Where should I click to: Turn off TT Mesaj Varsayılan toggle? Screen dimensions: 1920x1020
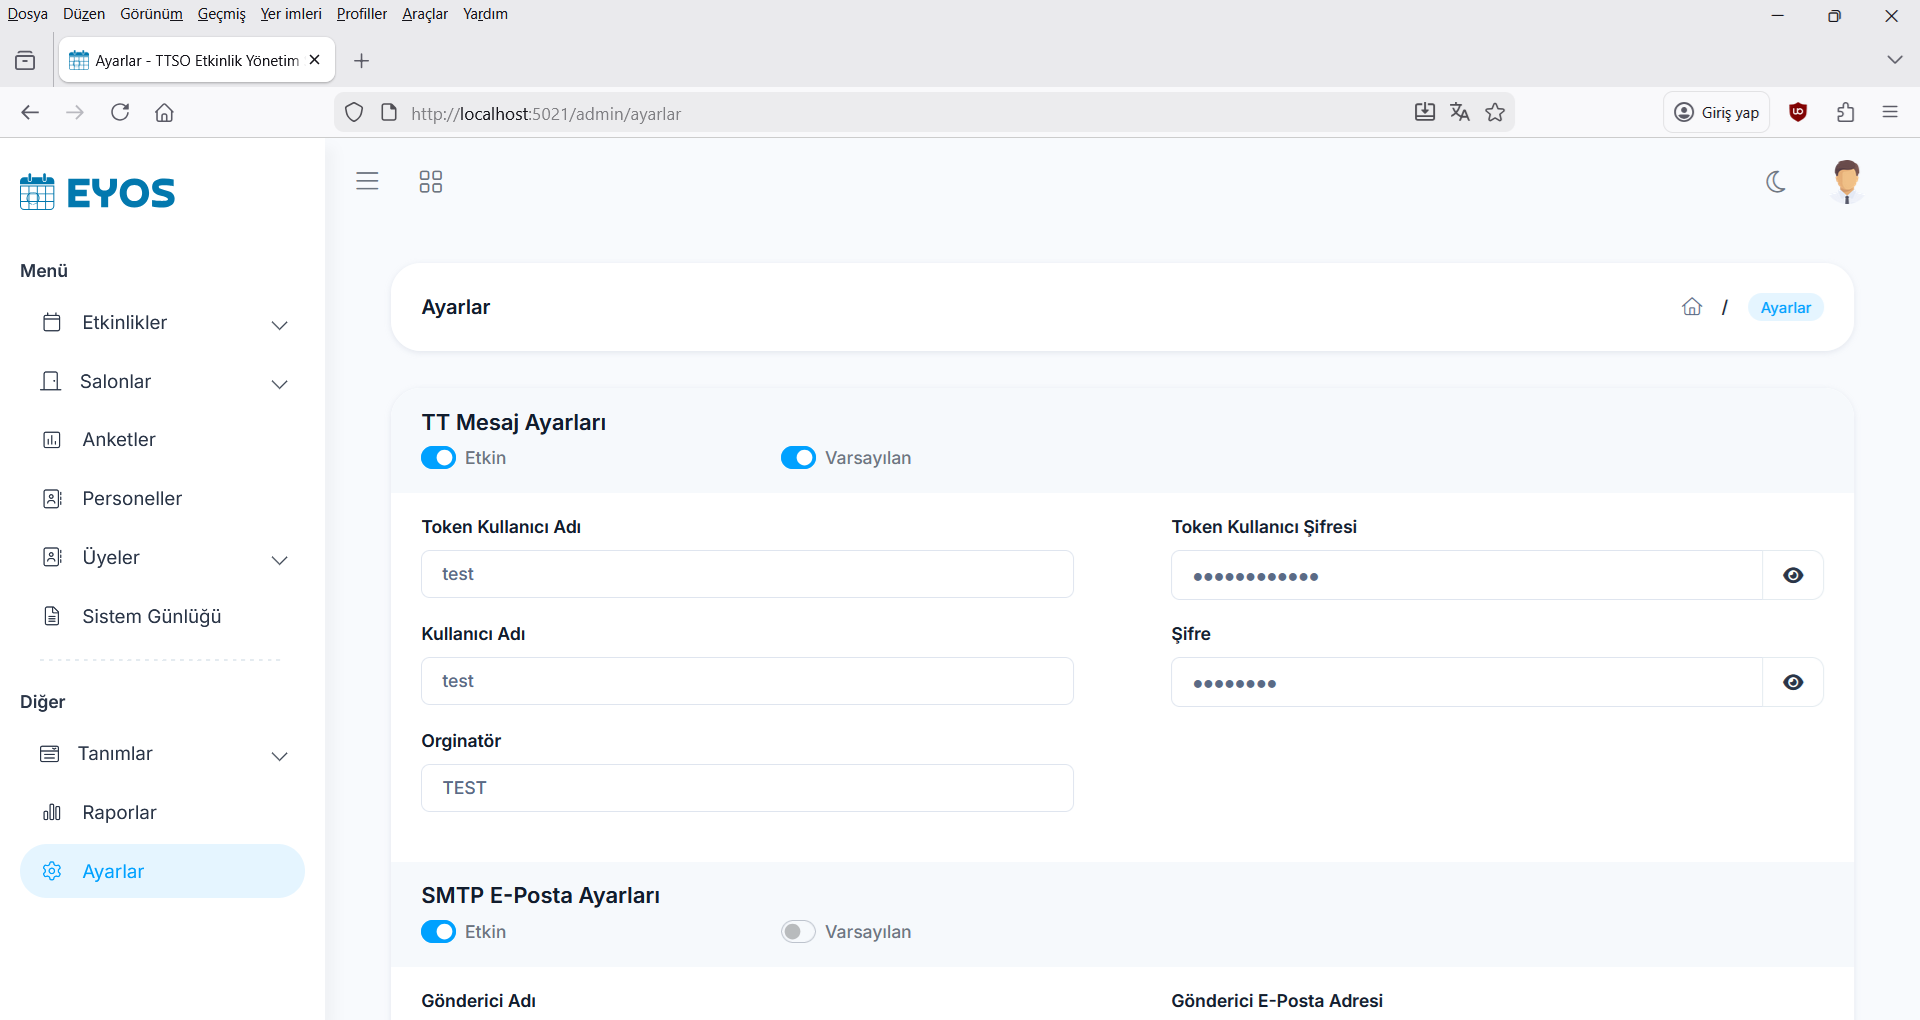798,458
